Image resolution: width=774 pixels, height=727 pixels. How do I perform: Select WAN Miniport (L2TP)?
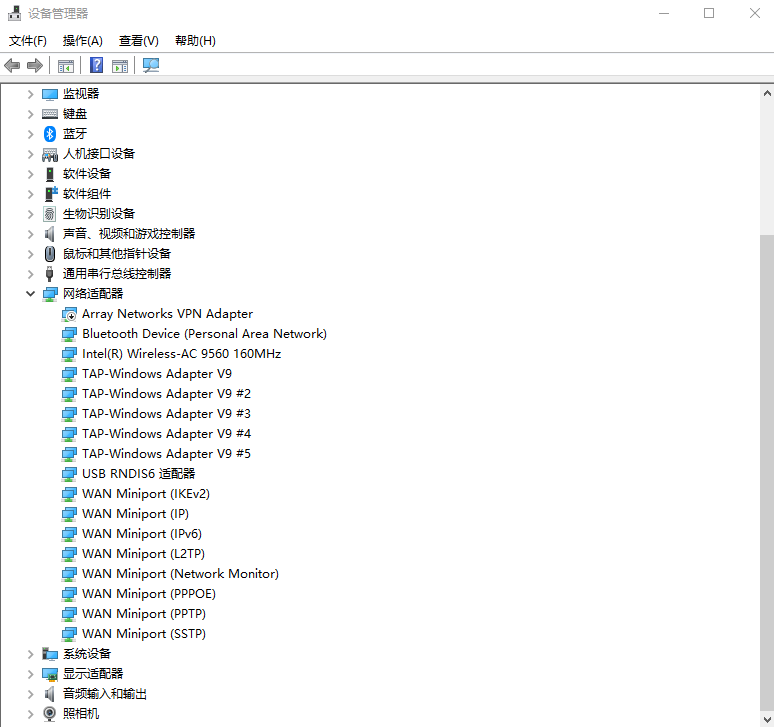click(x=144, y=554)
